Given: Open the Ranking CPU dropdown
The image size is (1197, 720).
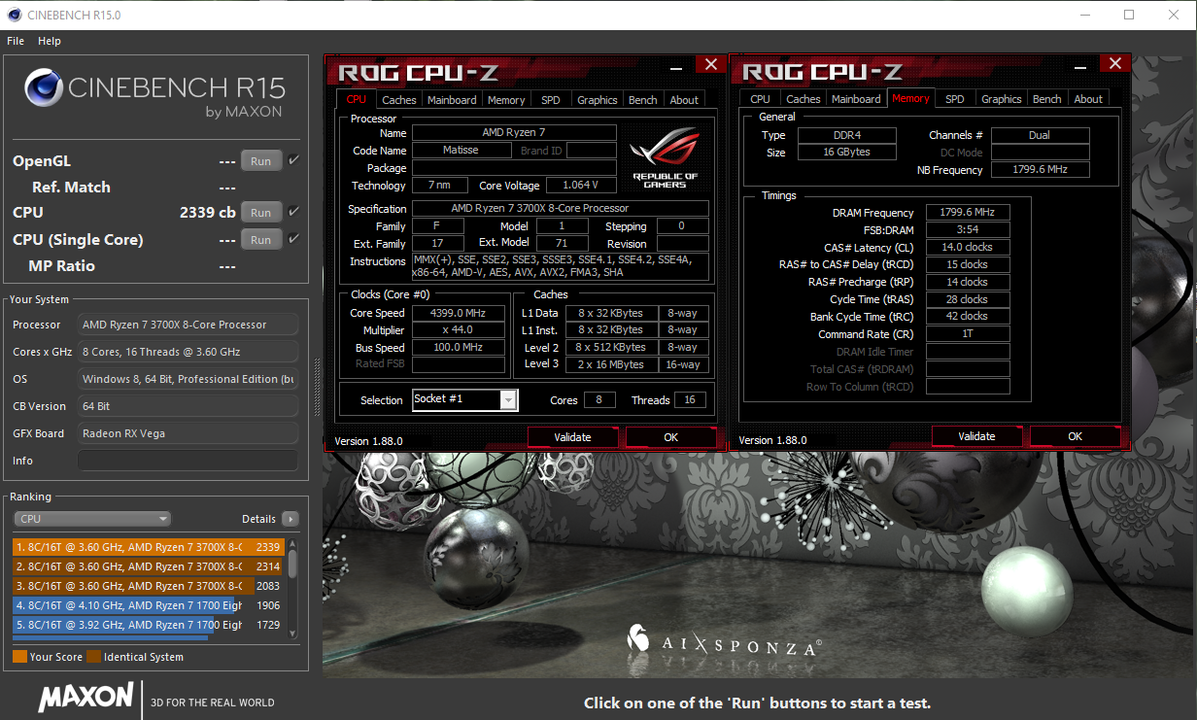Looking at the screenshot, I should click(92, 519).
